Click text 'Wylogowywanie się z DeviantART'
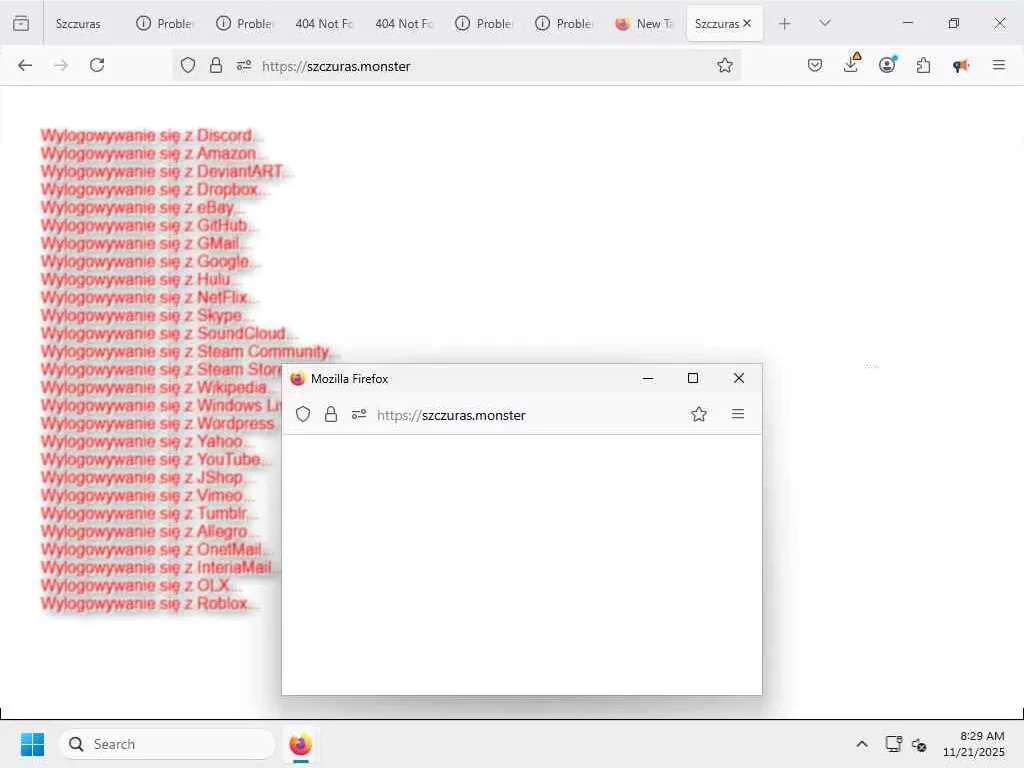Viewport: 1024px width, 768px height. [161, 172]
